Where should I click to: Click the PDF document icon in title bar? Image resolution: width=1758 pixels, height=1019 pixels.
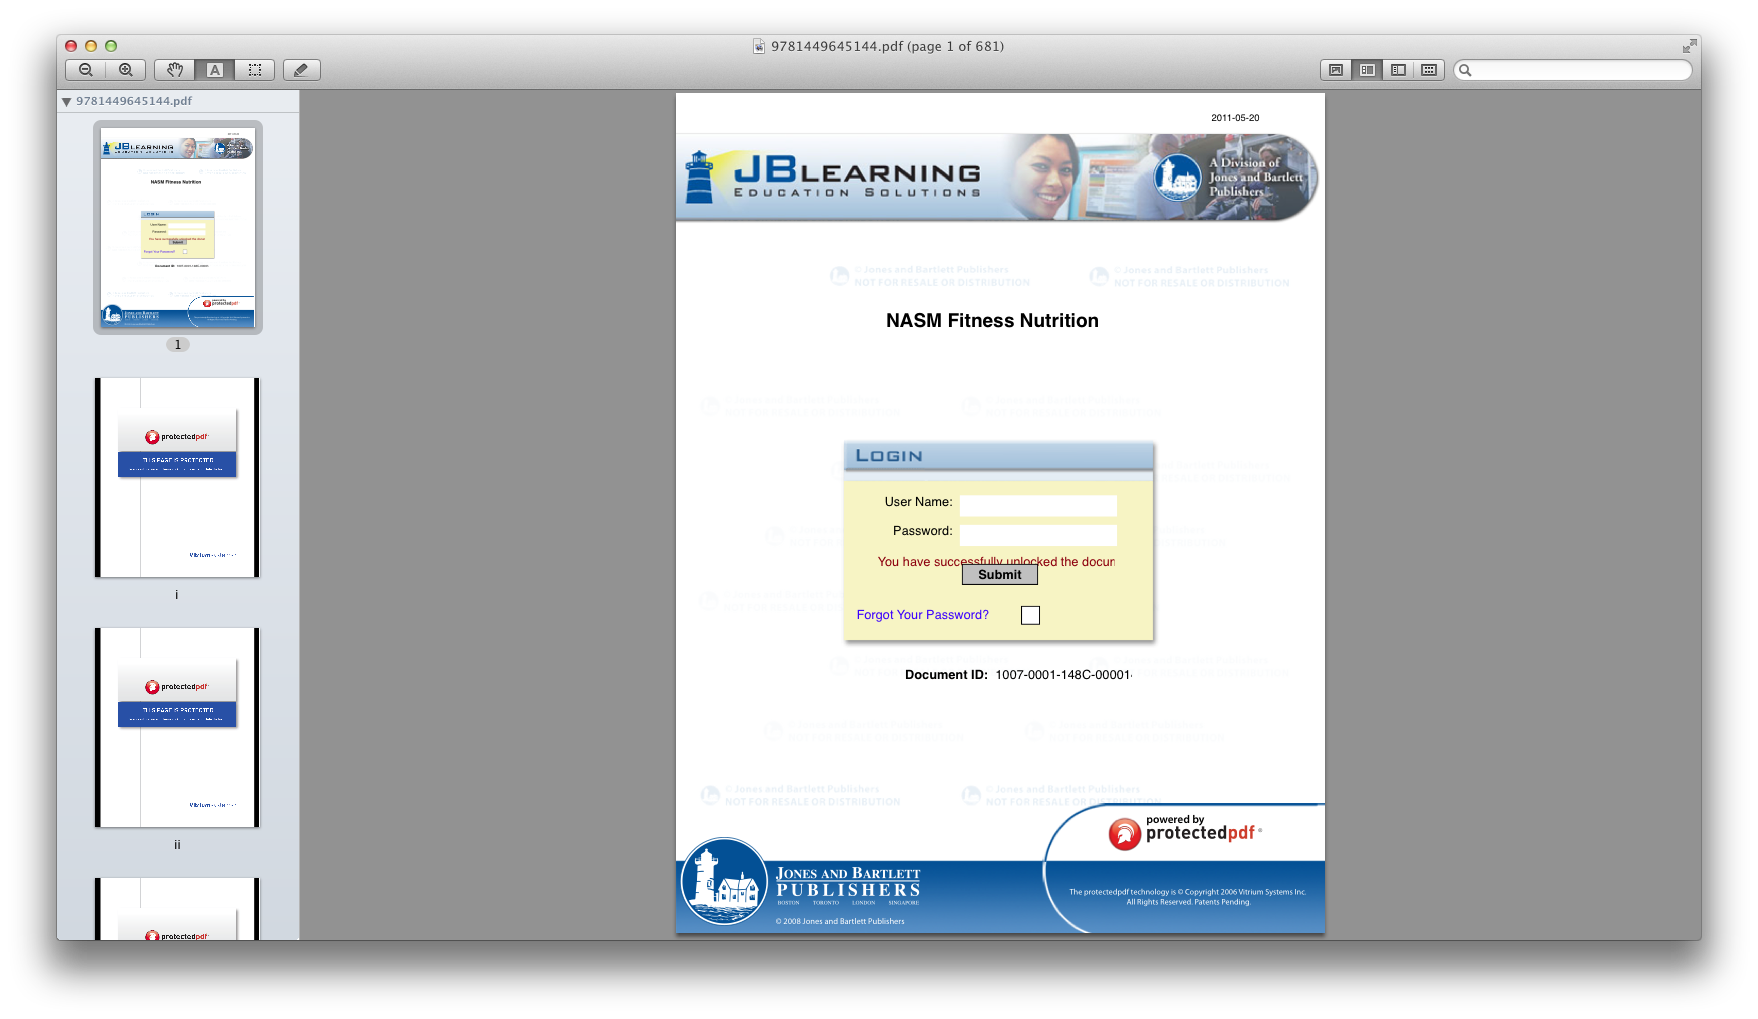pyautogui.click(x=759, y=46)
